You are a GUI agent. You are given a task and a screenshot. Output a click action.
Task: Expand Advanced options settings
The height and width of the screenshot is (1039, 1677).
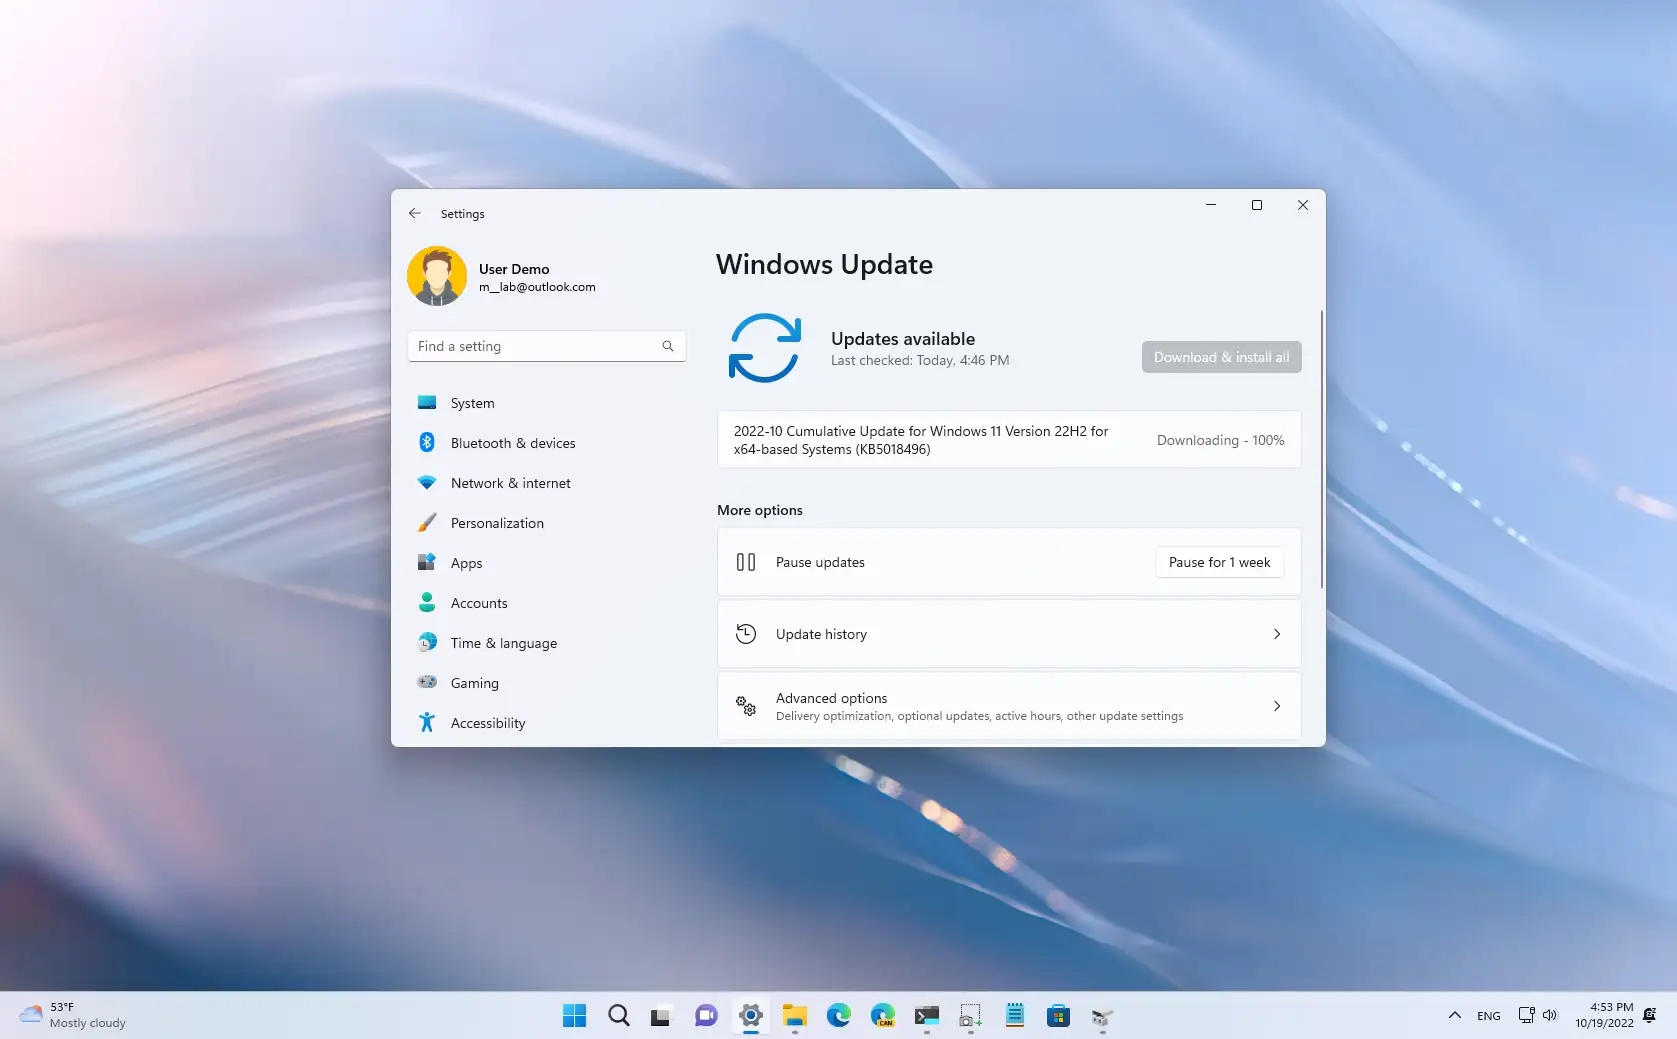(1008, 705)
